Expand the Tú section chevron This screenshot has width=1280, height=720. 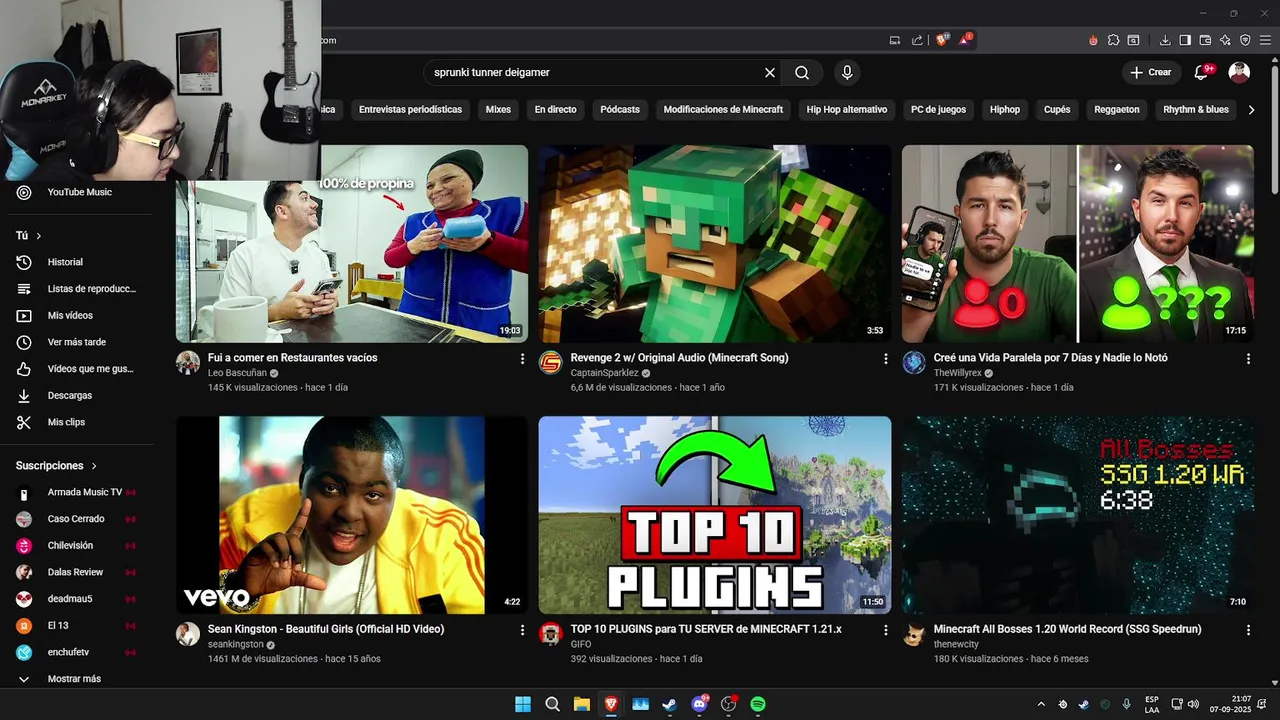point(39,236)
